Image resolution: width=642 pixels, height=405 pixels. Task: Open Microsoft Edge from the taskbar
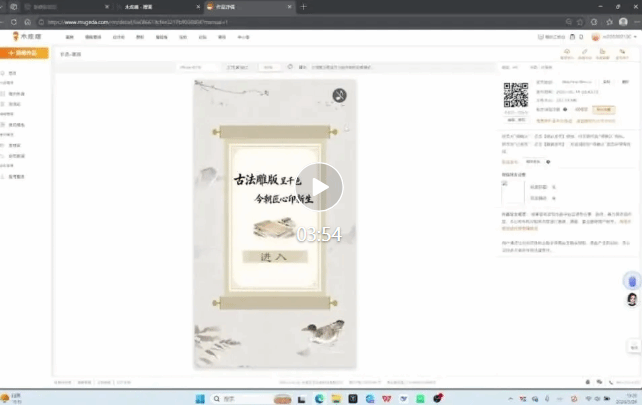[x=319, y=398]
